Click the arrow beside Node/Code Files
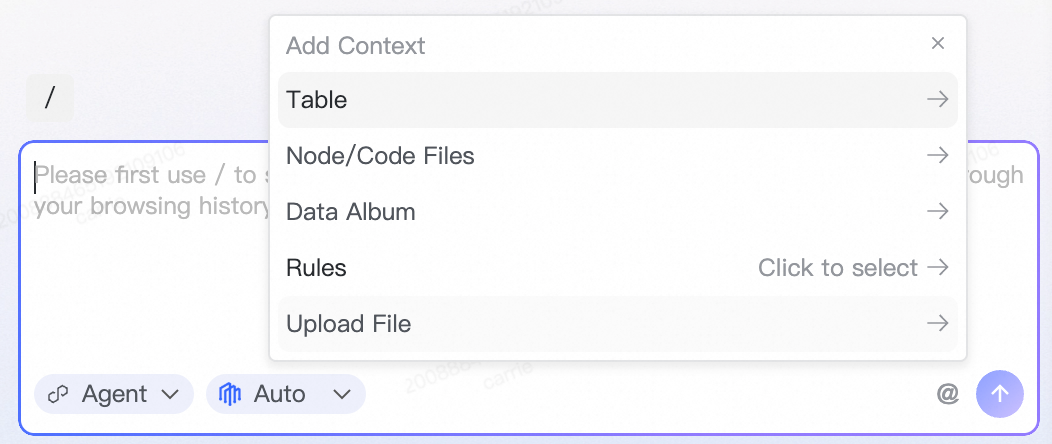 (x=937, y=156)
